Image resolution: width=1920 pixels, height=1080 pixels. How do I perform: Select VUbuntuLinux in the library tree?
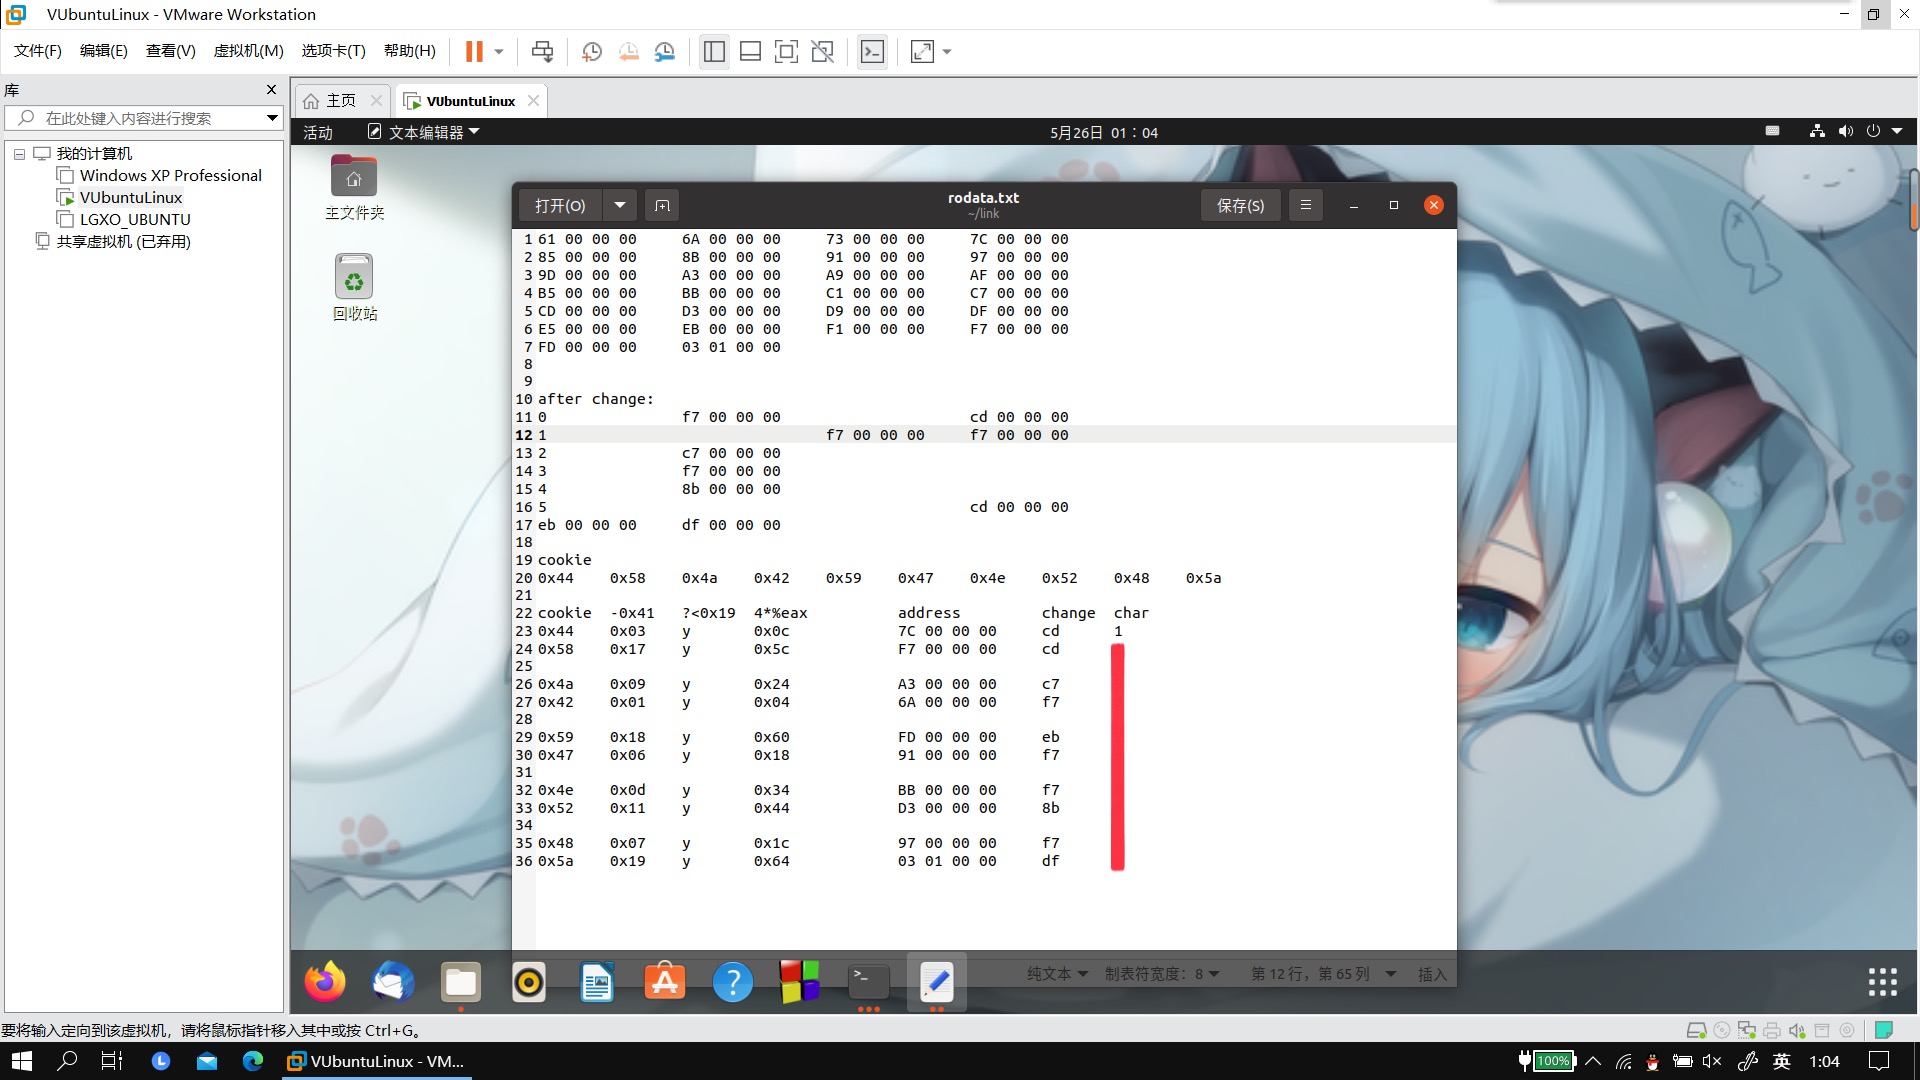[x=130, y=198]
